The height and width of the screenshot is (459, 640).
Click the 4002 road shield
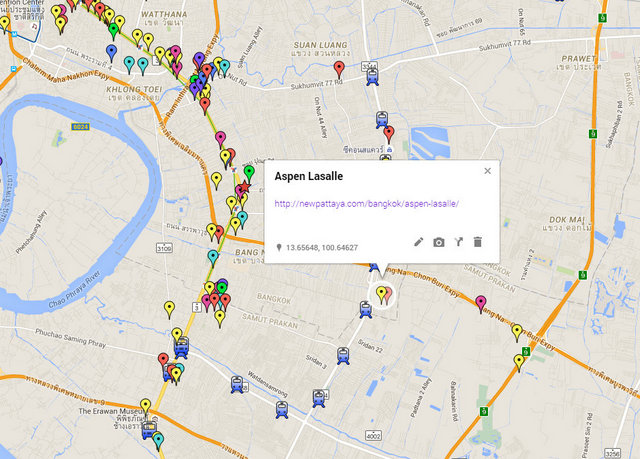point(373,435)
